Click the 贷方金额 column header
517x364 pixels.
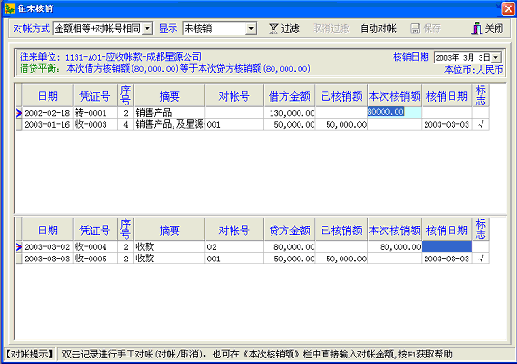[289, 230]
